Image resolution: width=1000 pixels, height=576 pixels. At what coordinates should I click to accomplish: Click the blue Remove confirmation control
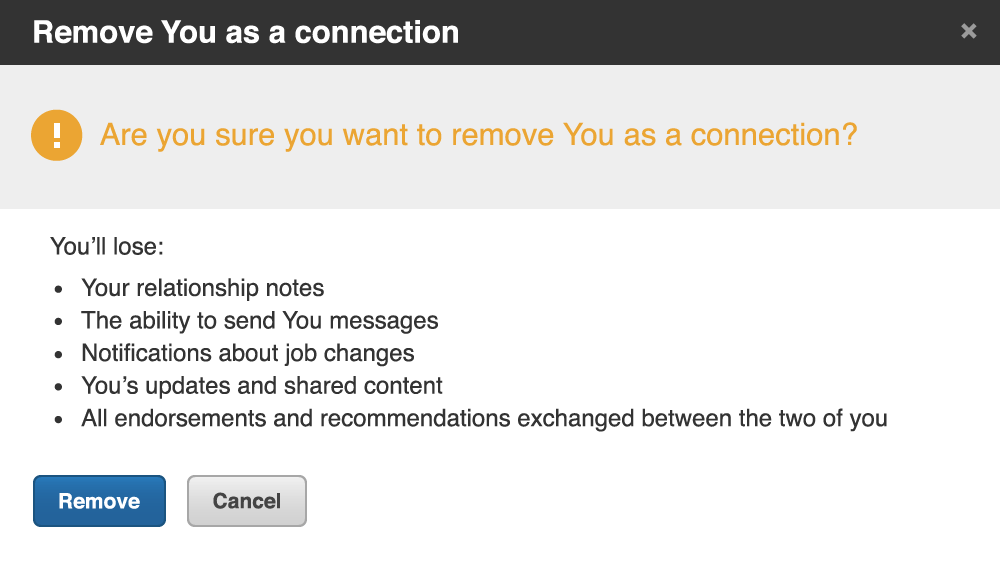pyautogui.click(x=99, y=501)
